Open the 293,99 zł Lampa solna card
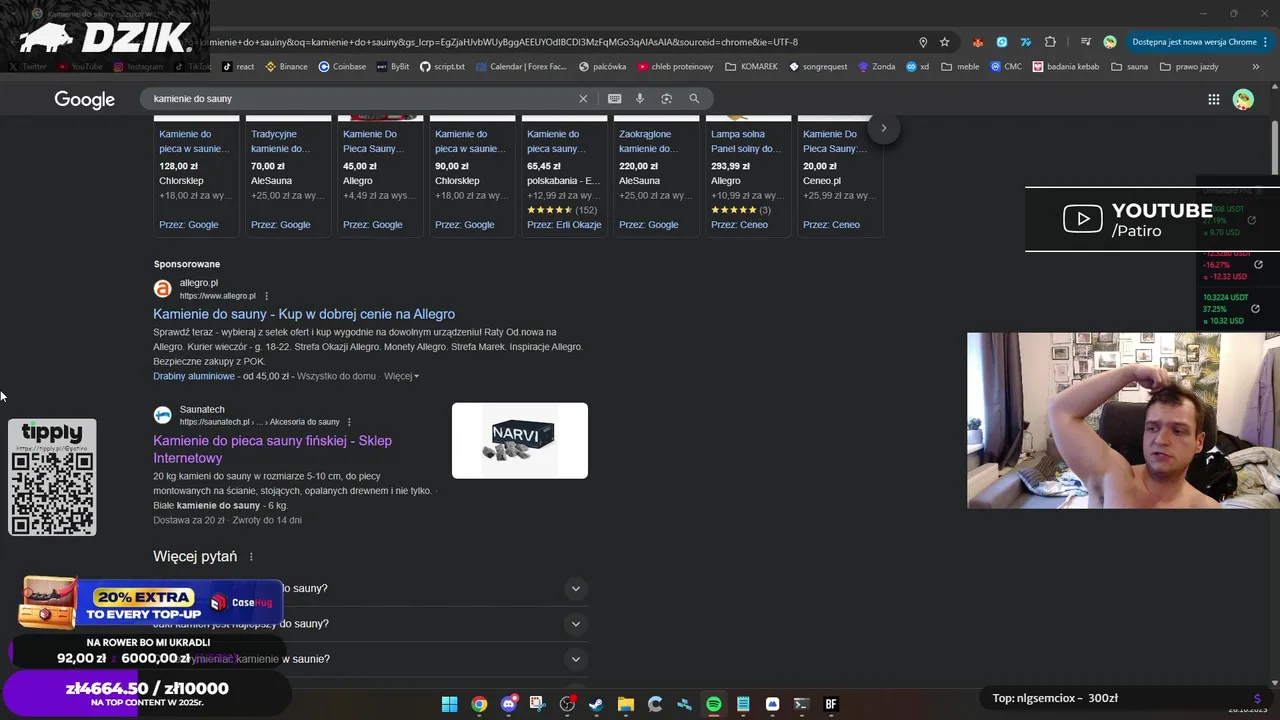The image size is (1280, 720). (748, 176)
